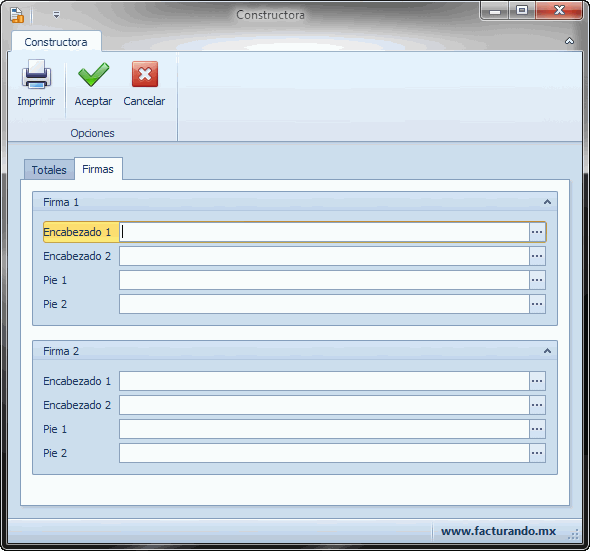Collapse the Firma 1 group
The image size is (590, 551).
coord(547,202)
